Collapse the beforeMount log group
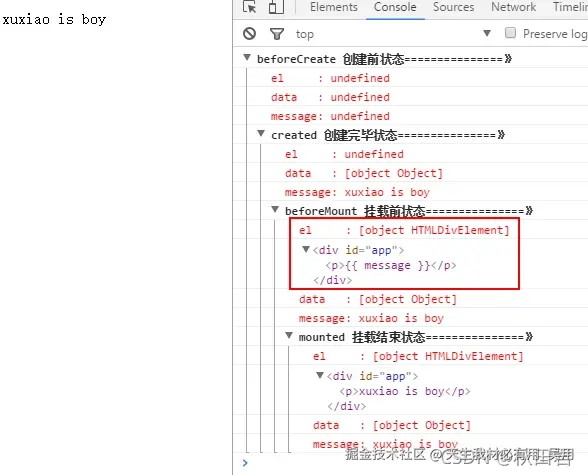The image size is (588, 475). (x=275, y=209)
